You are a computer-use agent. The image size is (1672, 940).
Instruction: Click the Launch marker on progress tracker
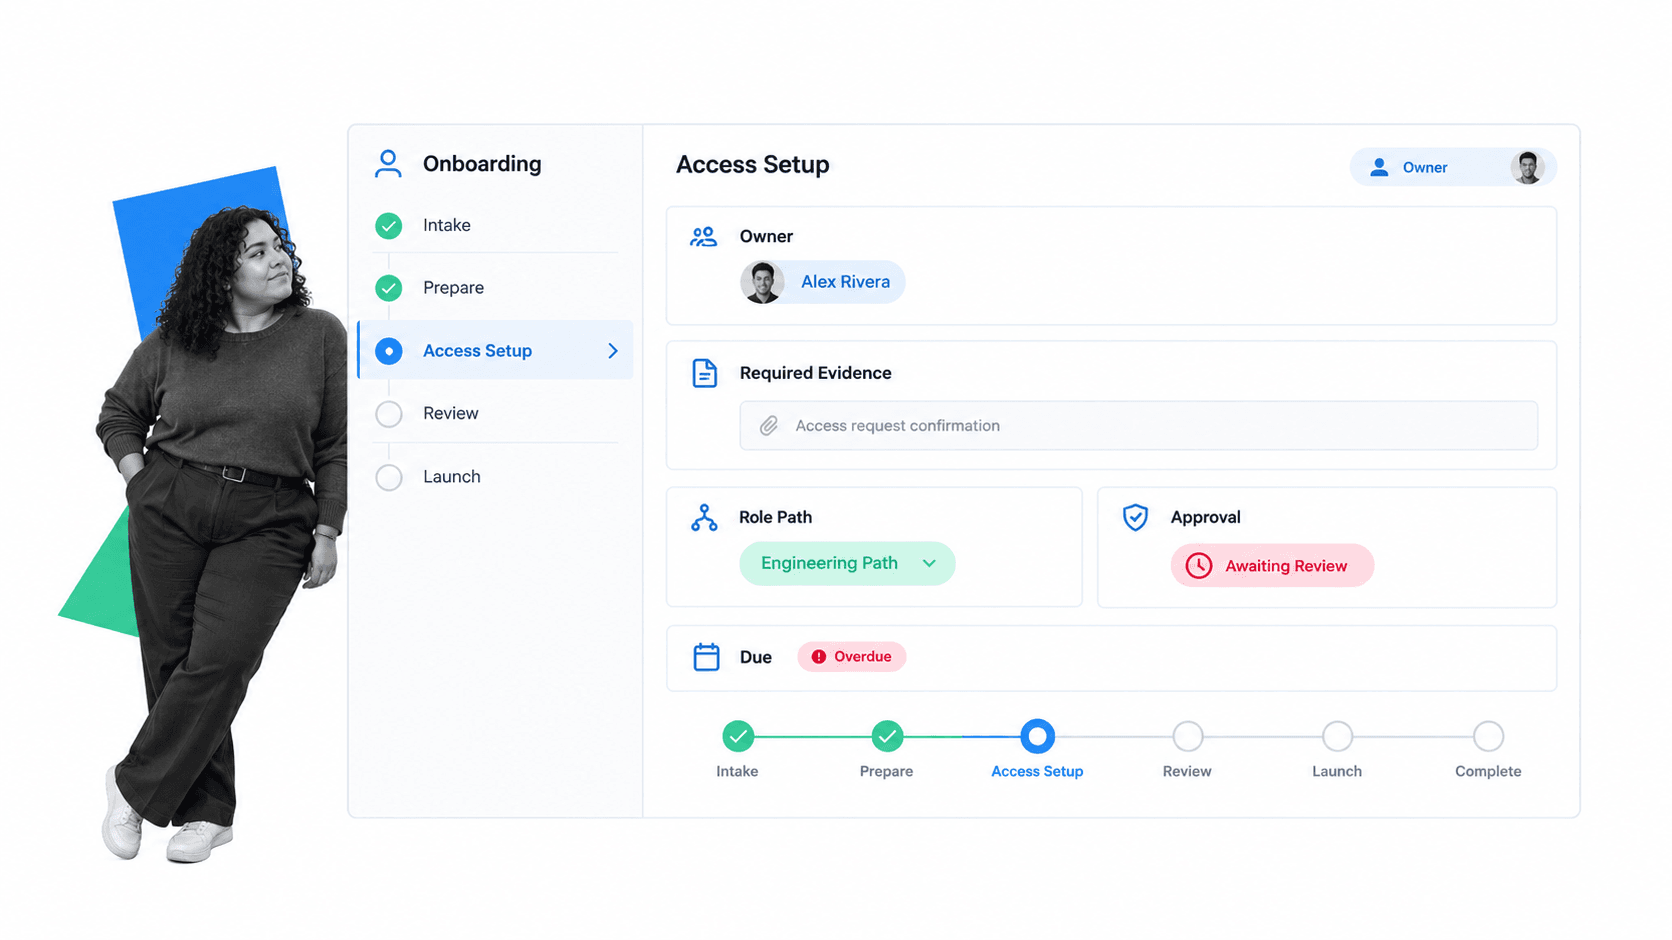click(x=1337, y=737)
